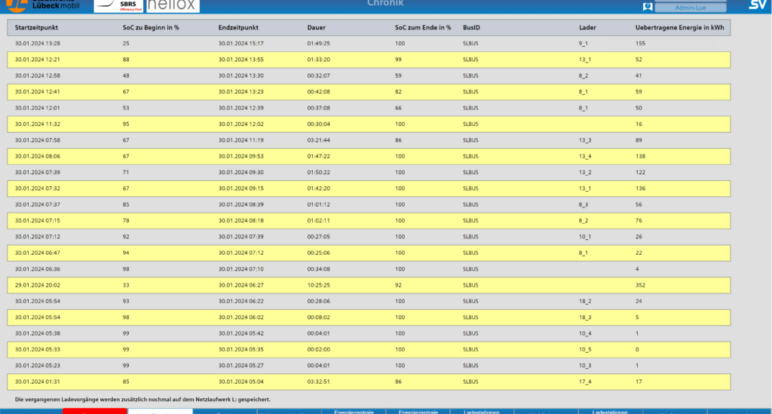This screenshot has height=414, width=772.
Task: Select the Admin user name field
Action: (x=691, y=7)
